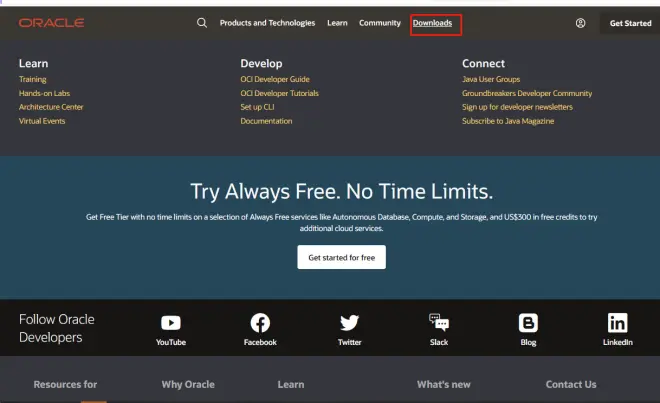Click the Develop section heading
The width and height of the screenshot is (660, 403).
click(x=261, y=64)
